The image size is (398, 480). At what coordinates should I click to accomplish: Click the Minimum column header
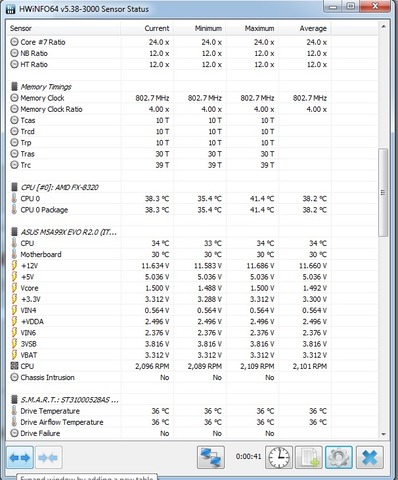point(200,29)
